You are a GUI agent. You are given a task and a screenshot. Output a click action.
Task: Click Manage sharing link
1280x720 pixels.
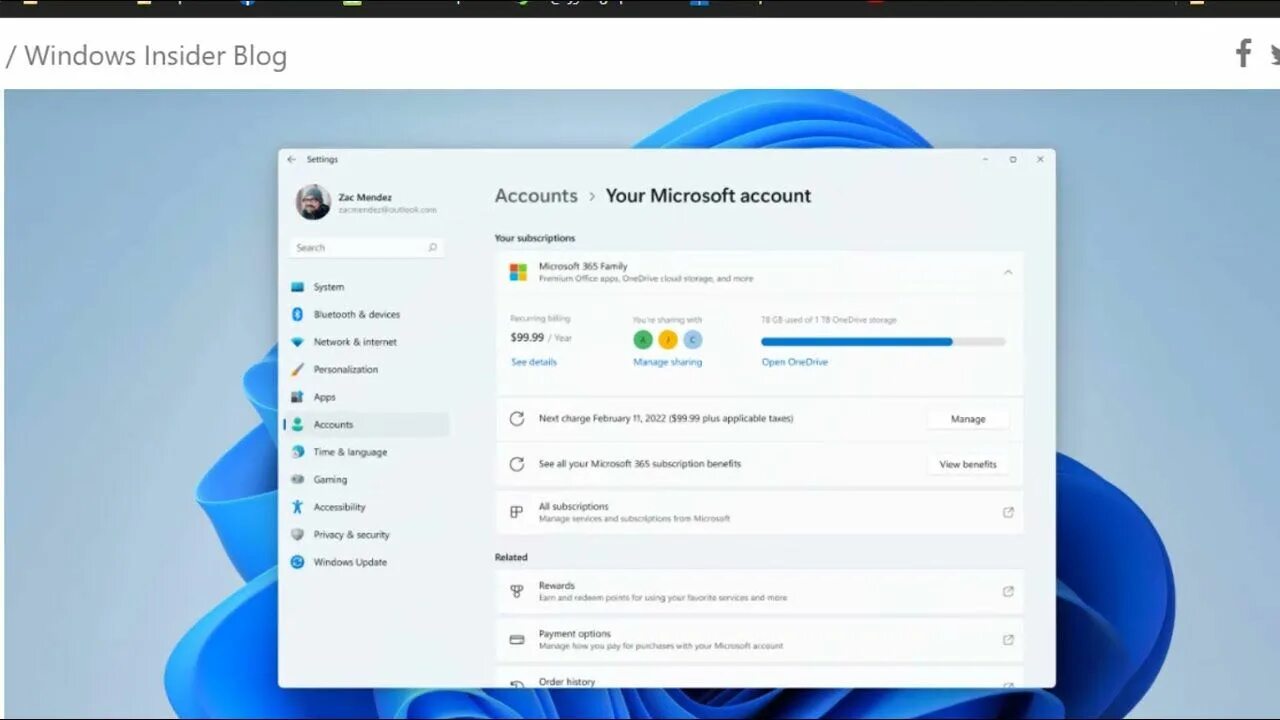(667, 362)
